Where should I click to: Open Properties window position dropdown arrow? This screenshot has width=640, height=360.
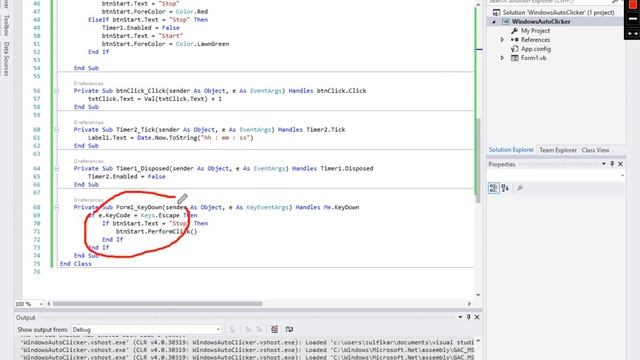603,164
